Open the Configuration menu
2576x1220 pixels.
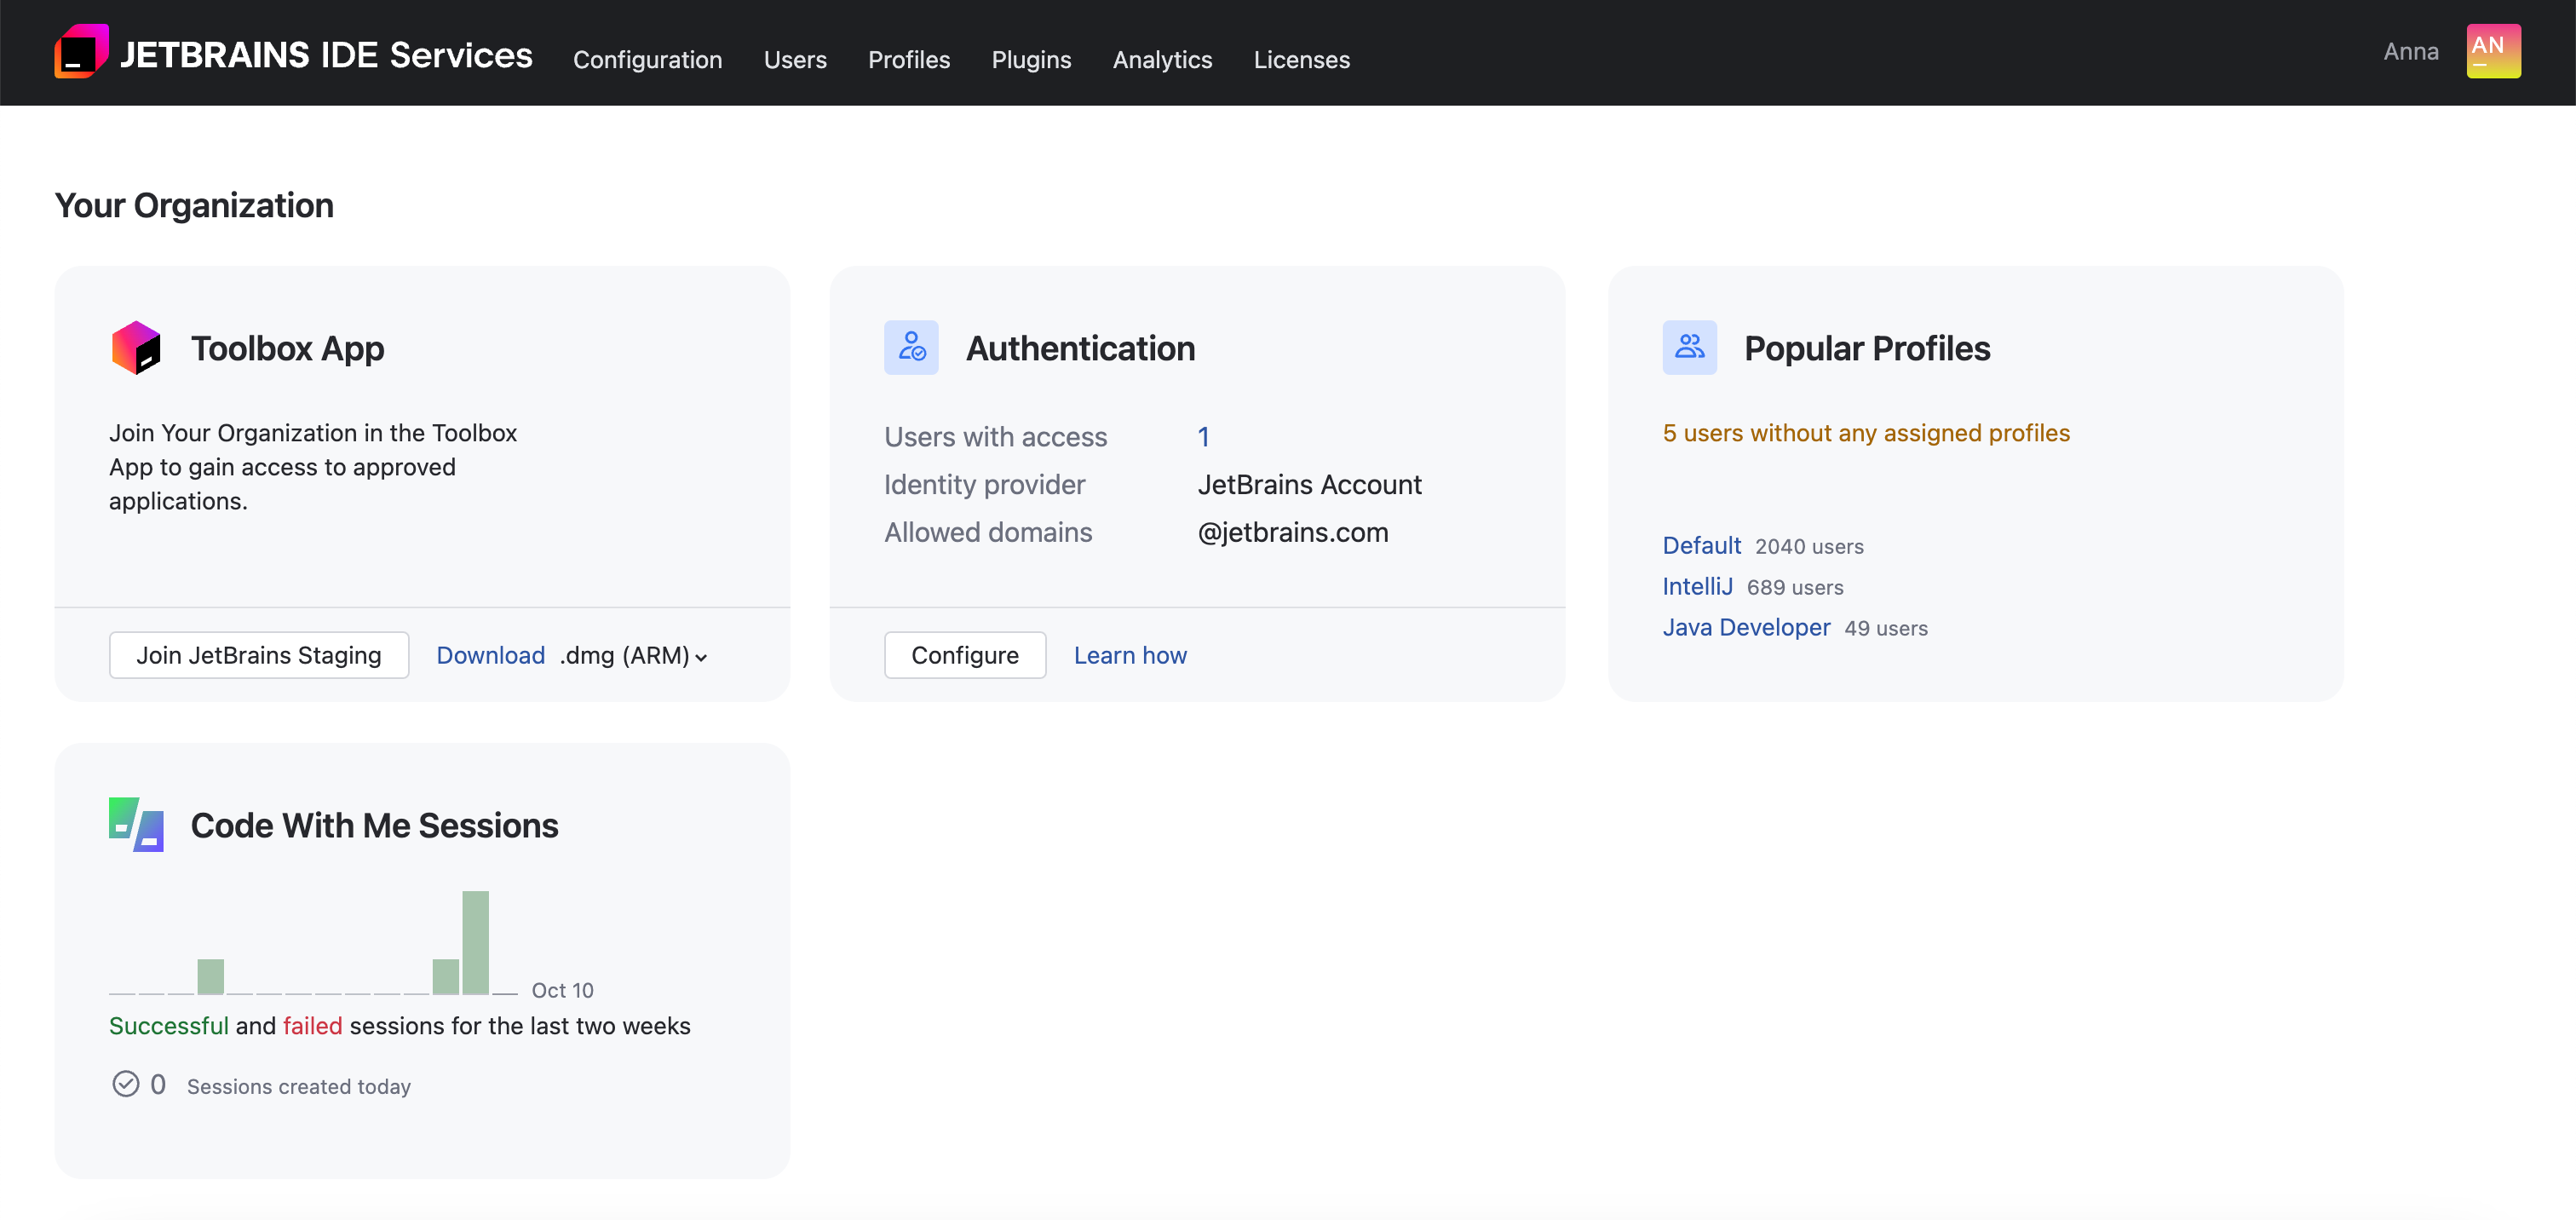[647, 60]
